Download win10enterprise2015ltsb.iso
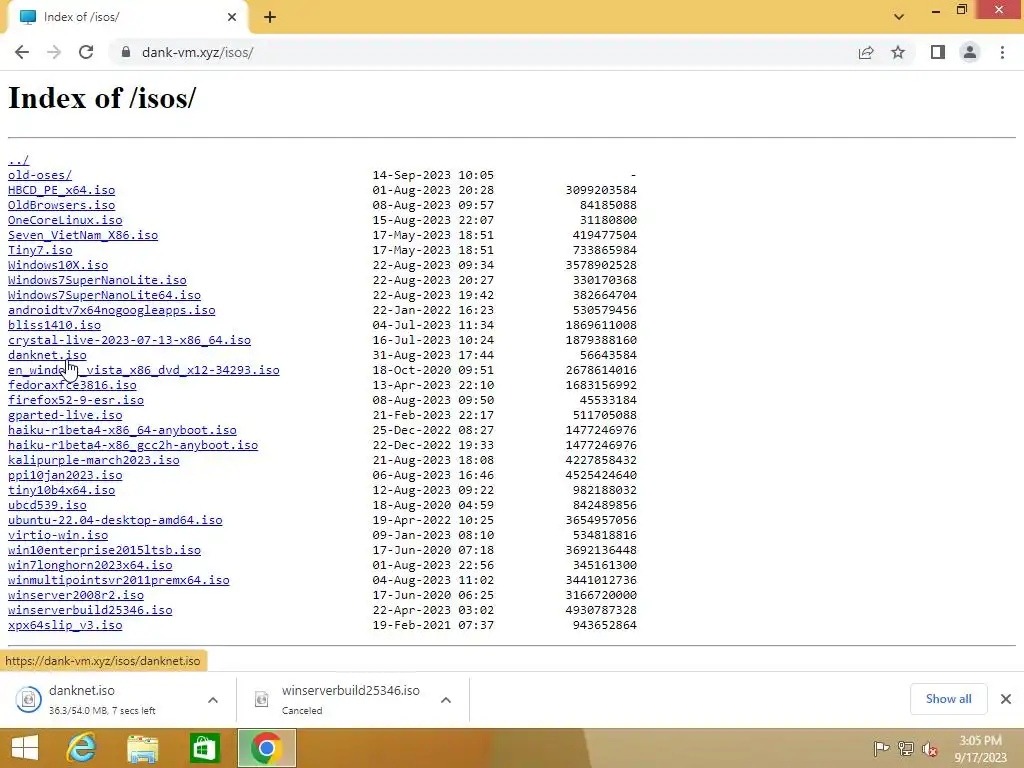Image resolution: width=1024 pixels, height=768 pixels. [x=104, y=551]
